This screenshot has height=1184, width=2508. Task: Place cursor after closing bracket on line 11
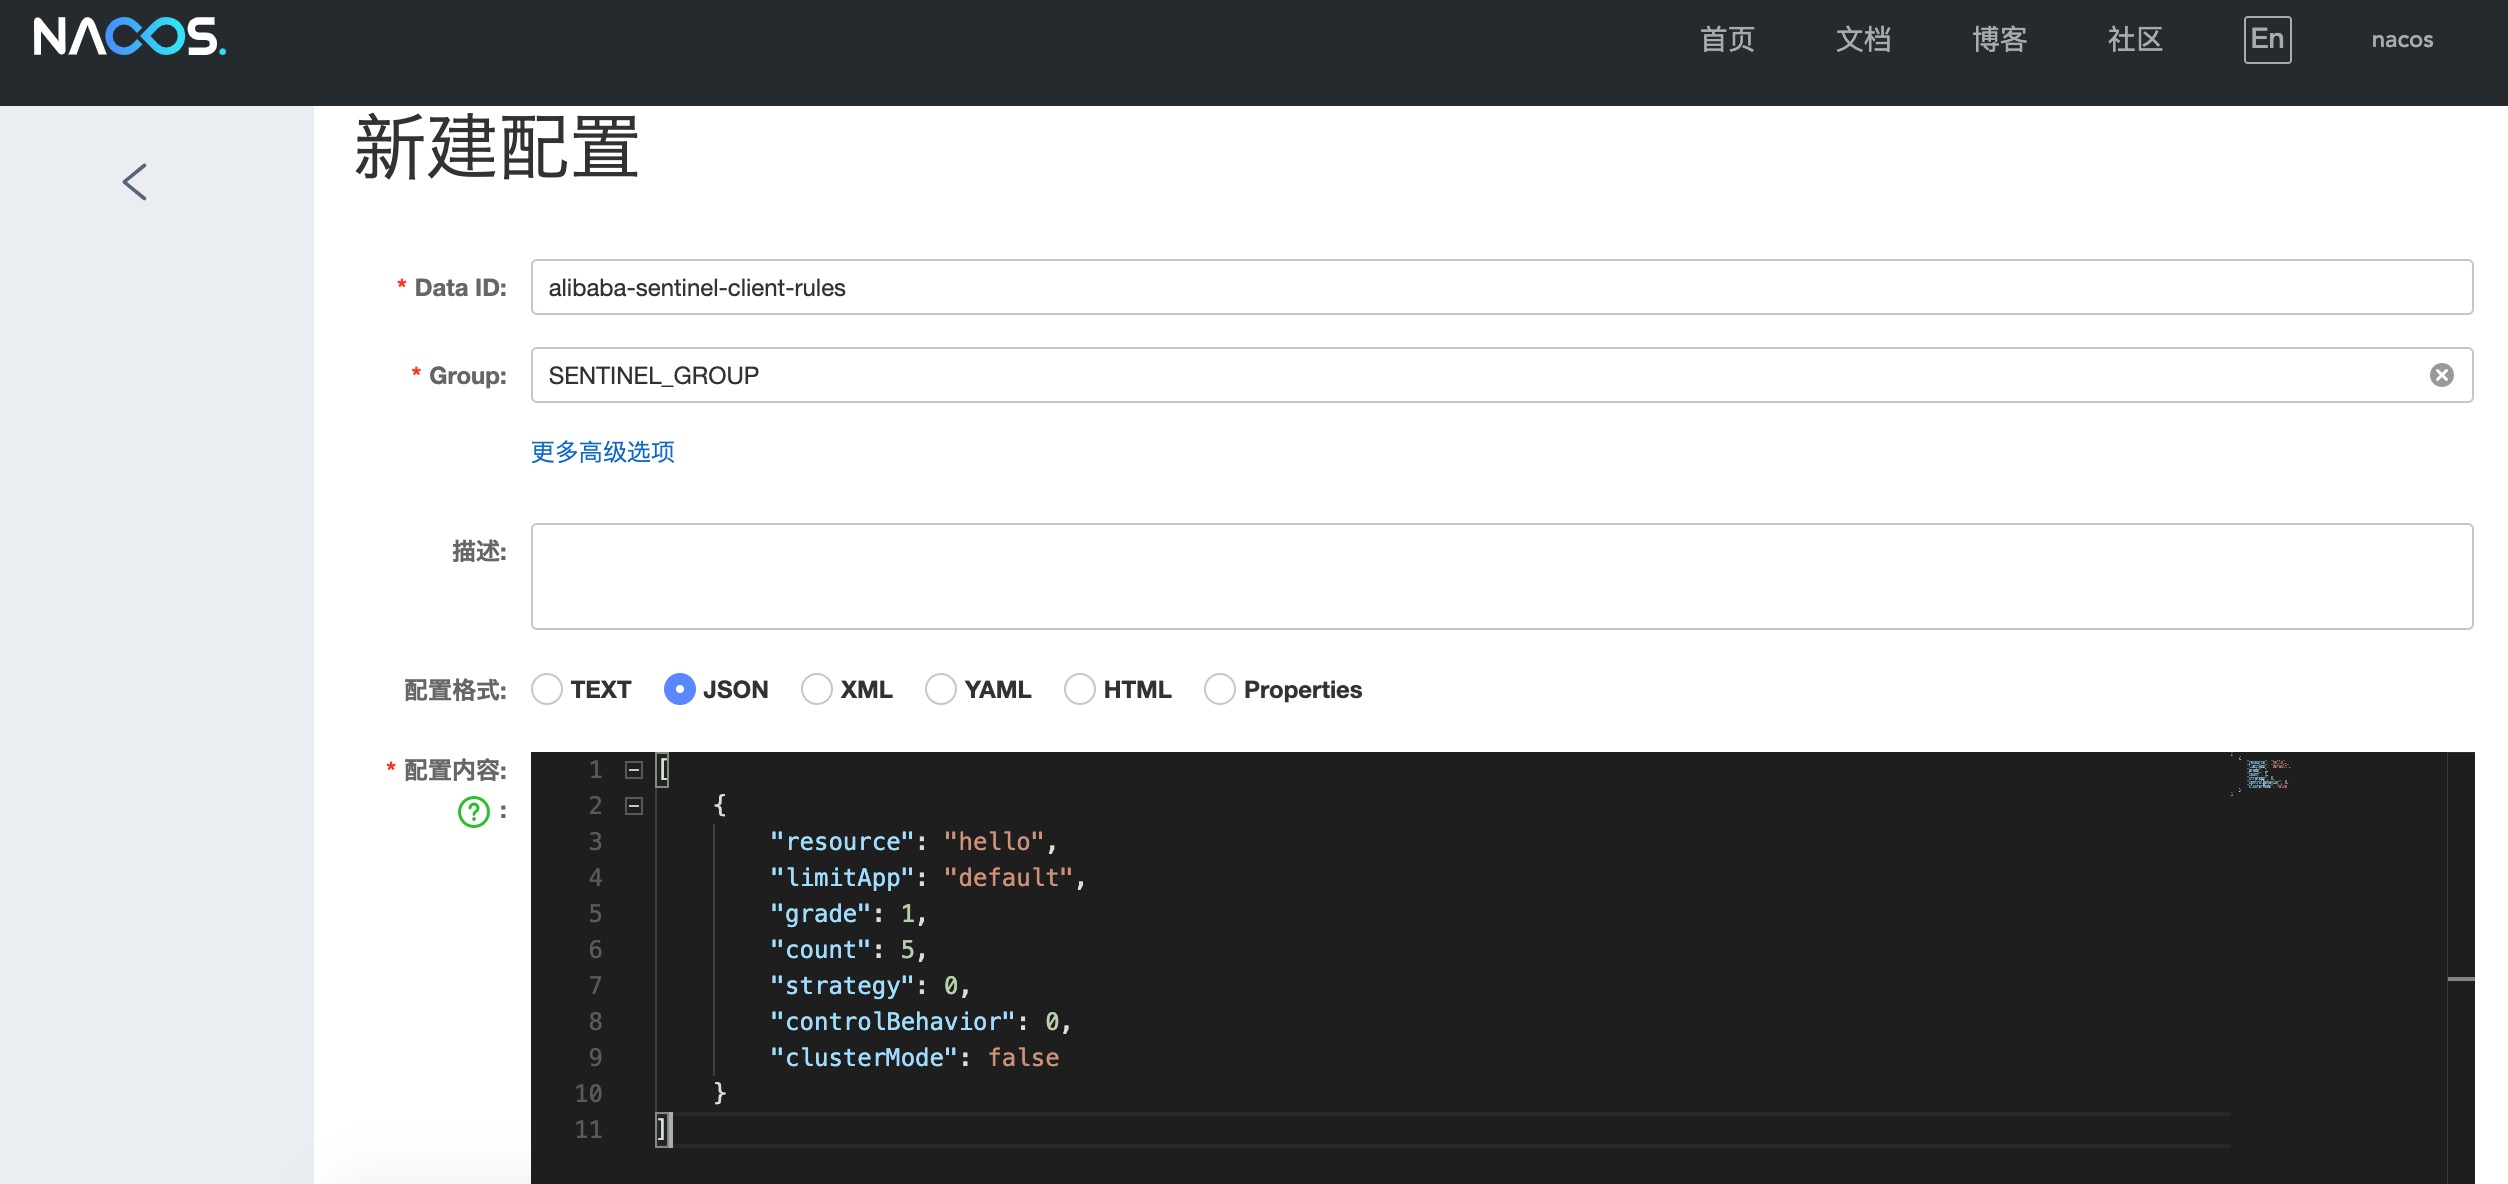pyautogui.click(x=671, y=1130)
